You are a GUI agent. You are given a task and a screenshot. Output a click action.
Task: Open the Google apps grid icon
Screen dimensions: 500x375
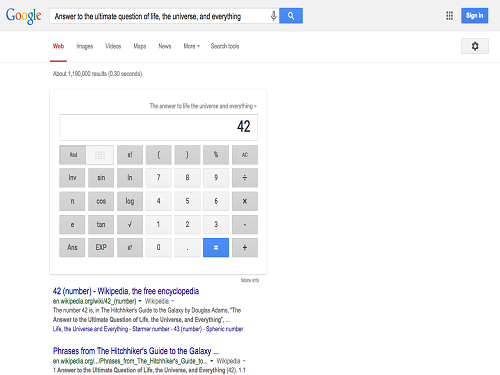click(x=449, y=16)
